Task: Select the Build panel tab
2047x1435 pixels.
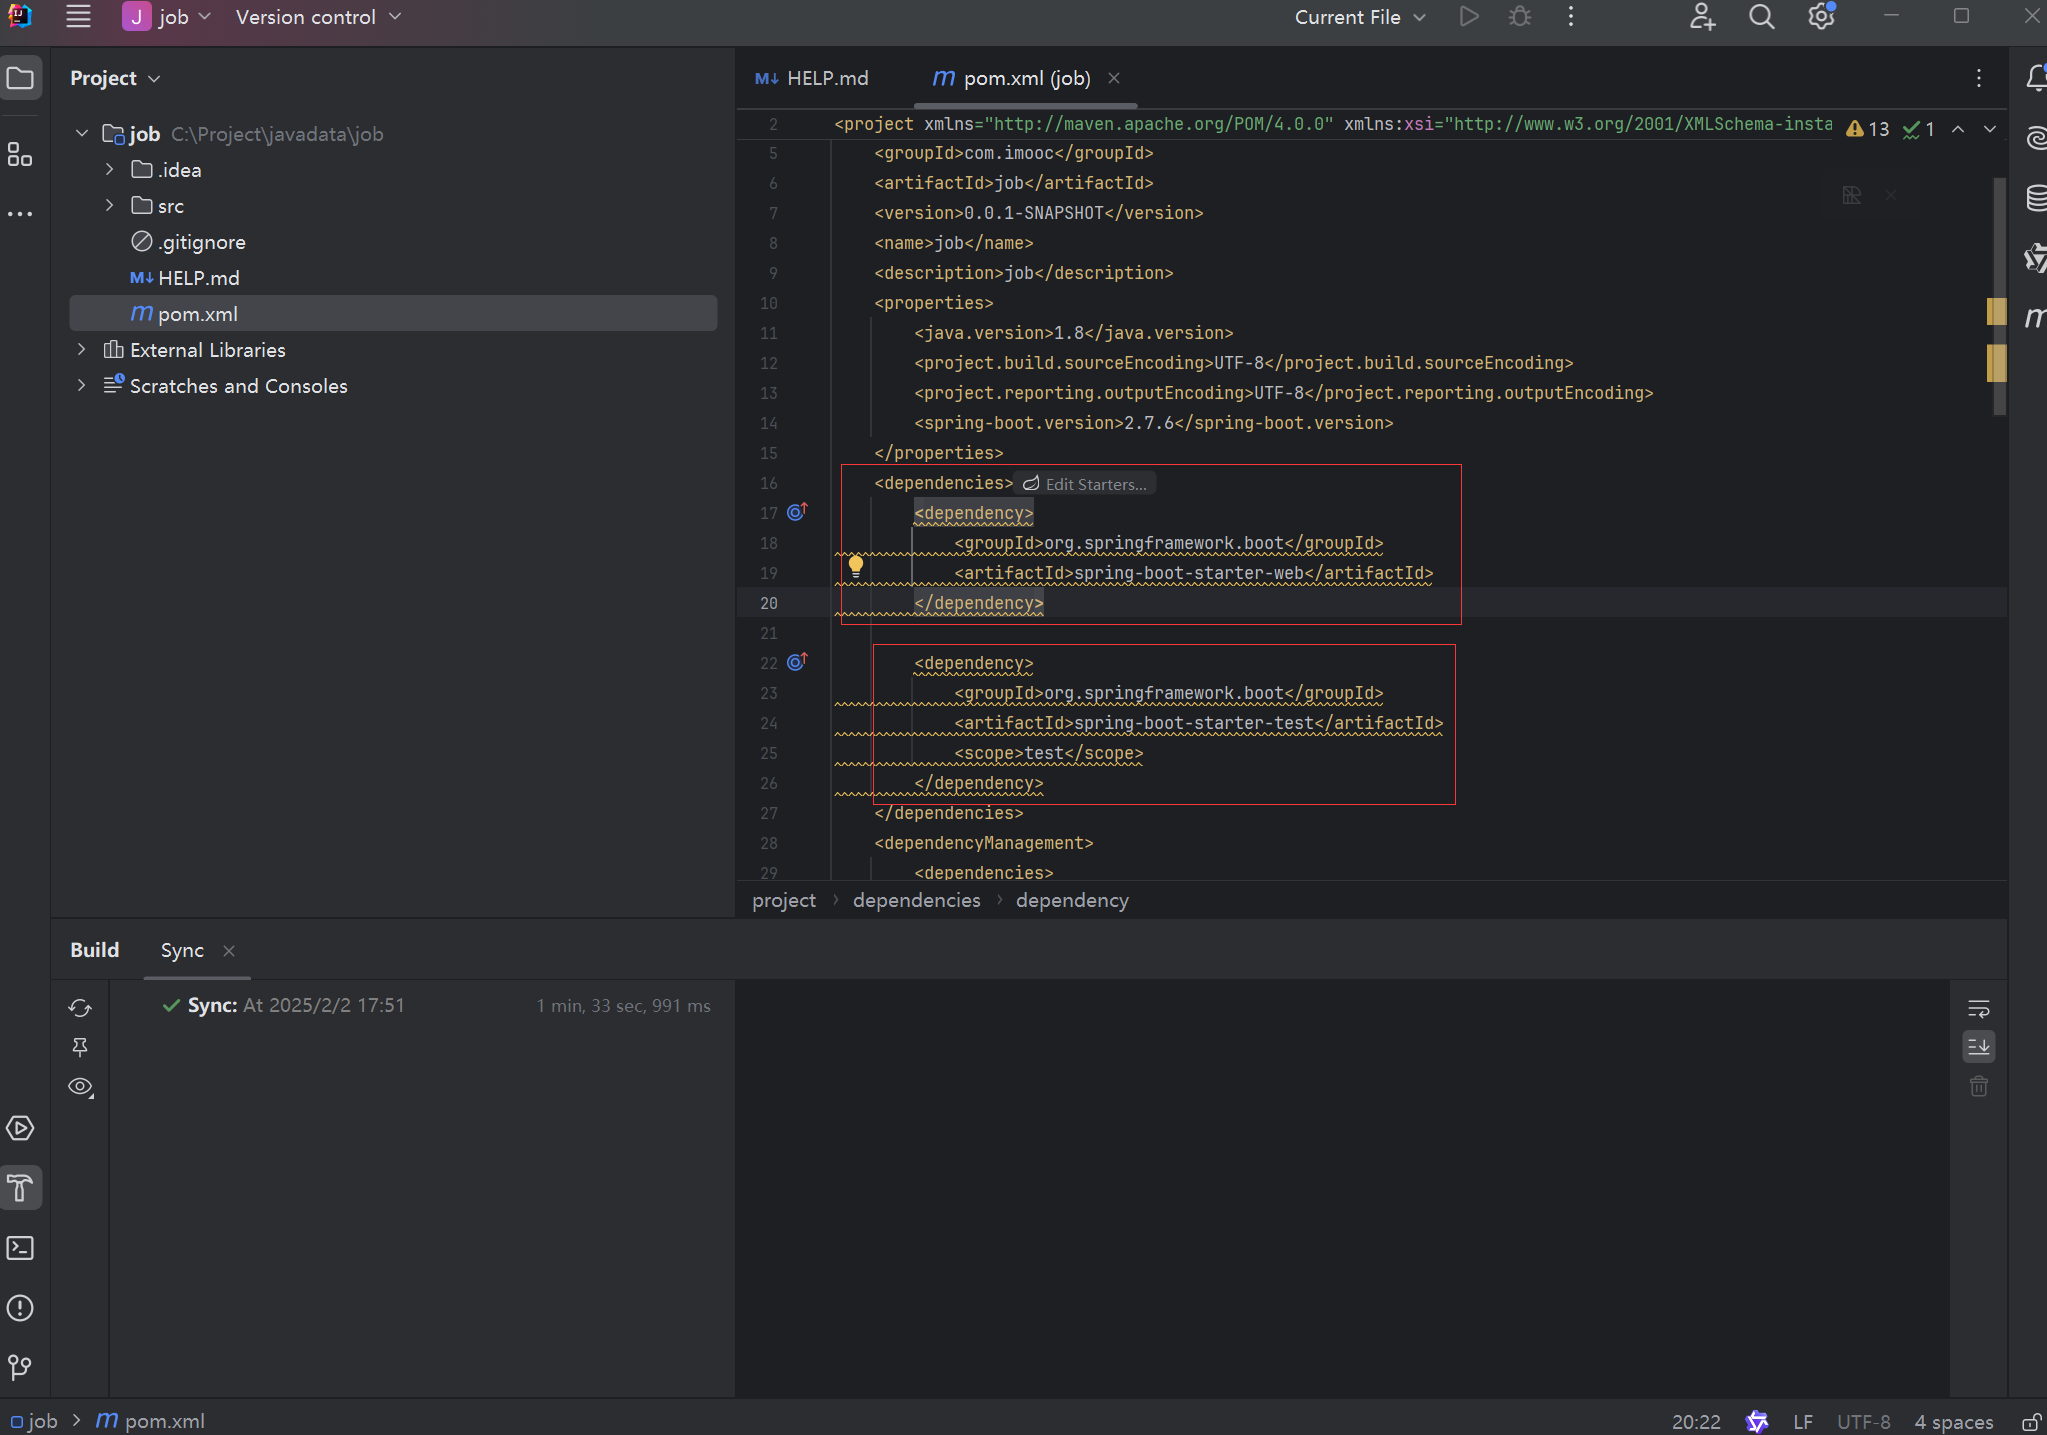Action: click(x=95, y=950)
